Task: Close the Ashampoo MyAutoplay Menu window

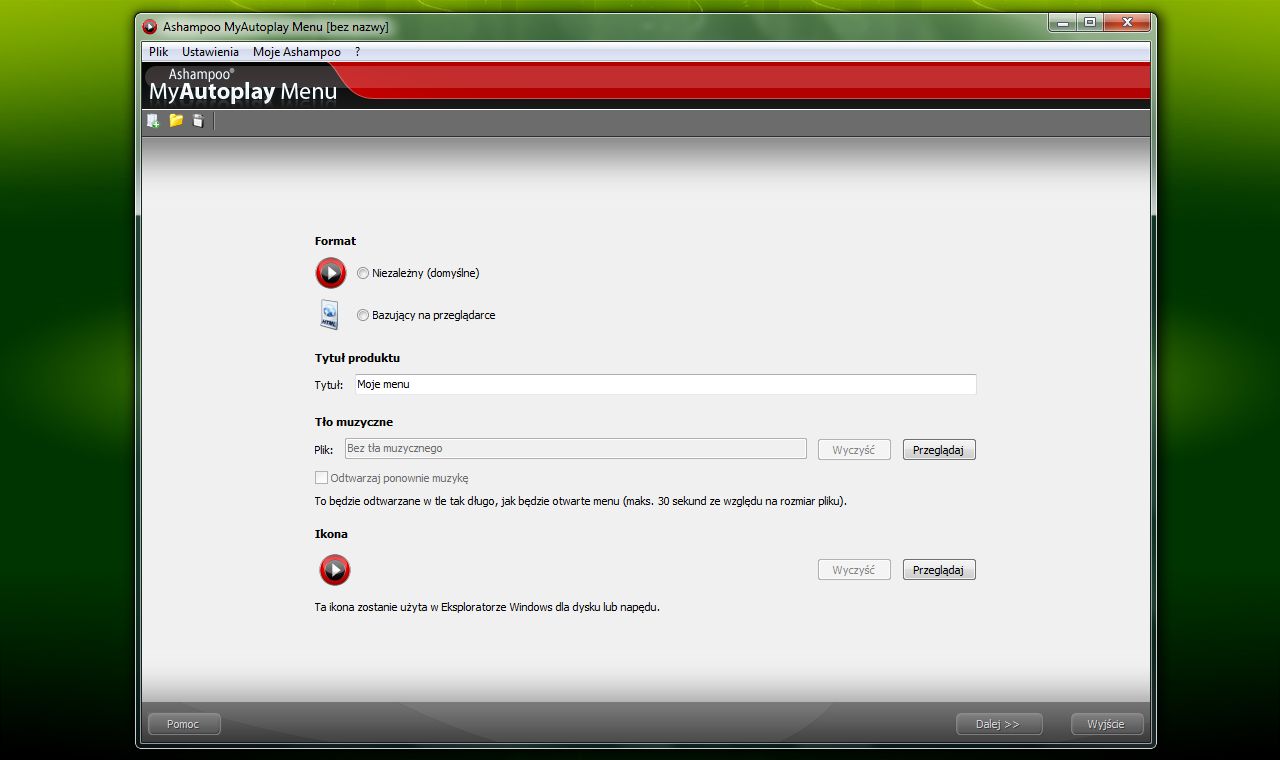Action: [x=1126, y=22]
